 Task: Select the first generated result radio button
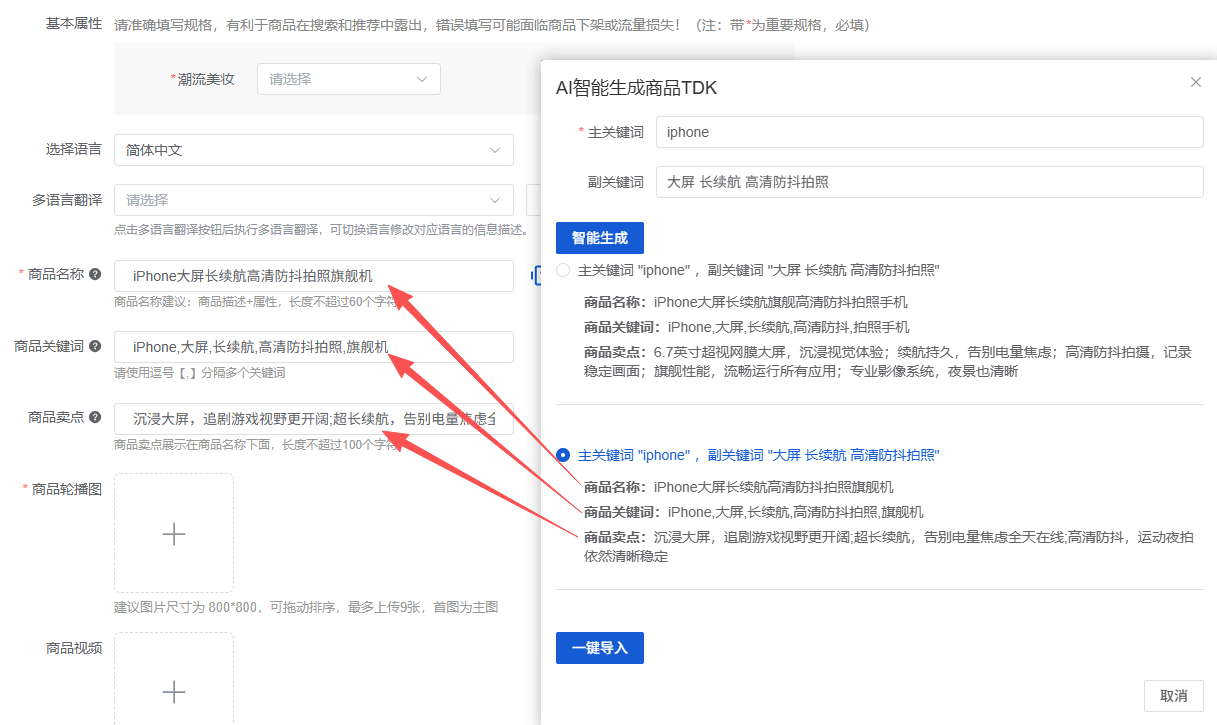click(x=563, y=270)
